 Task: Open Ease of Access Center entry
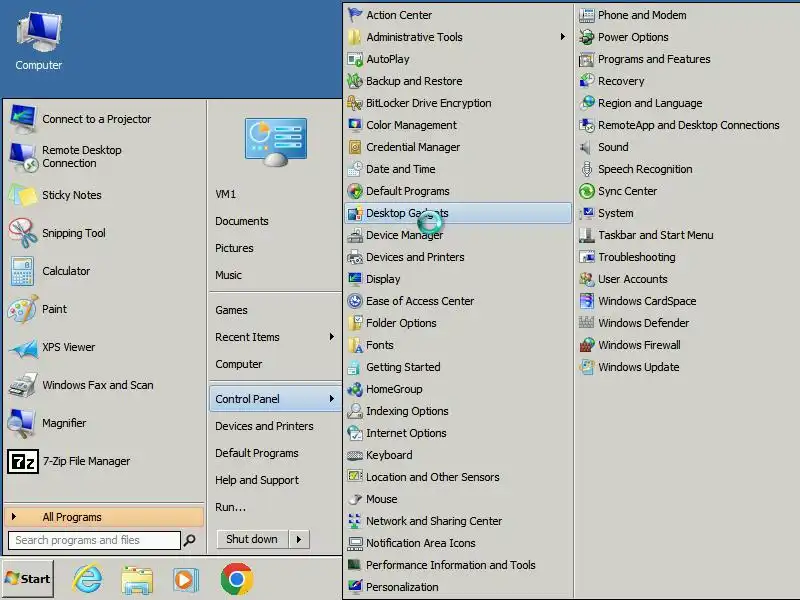pyautogui.click(x=458, y=302)
